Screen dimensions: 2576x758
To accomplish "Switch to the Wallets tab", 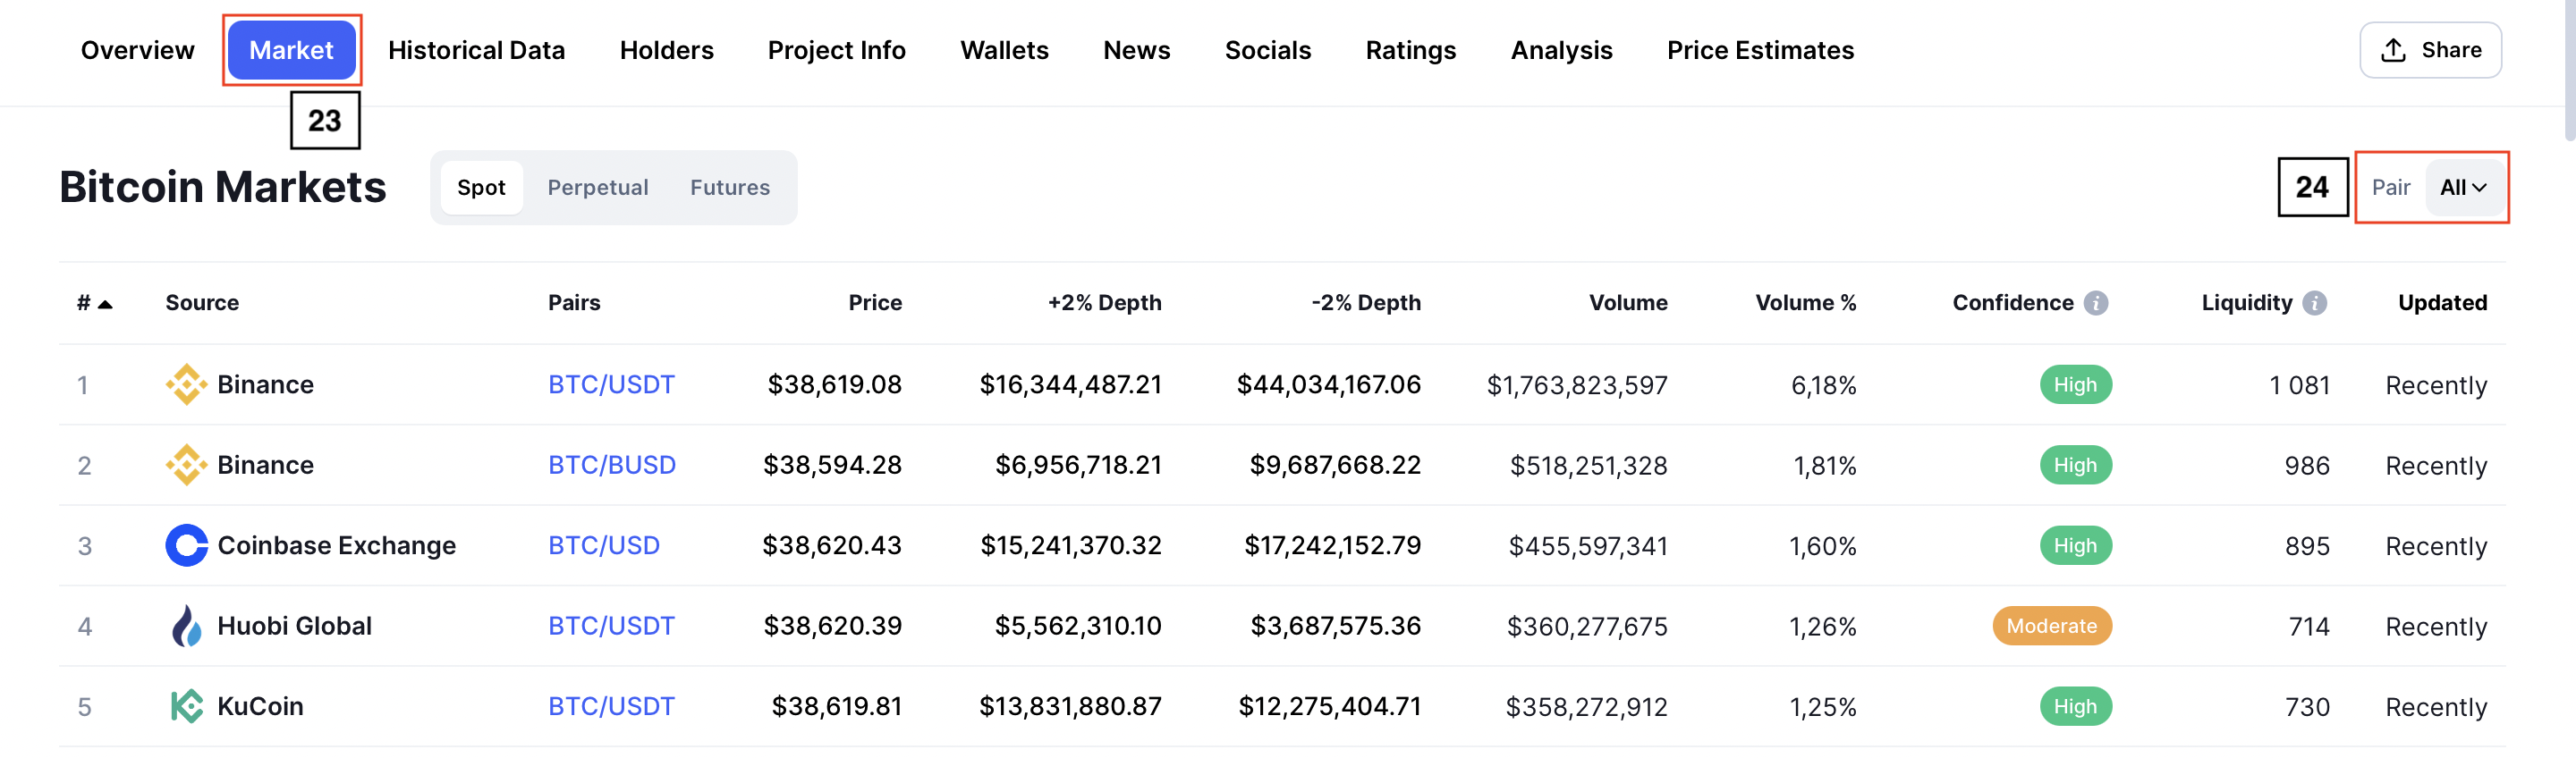I will (x=1004, y=50).
